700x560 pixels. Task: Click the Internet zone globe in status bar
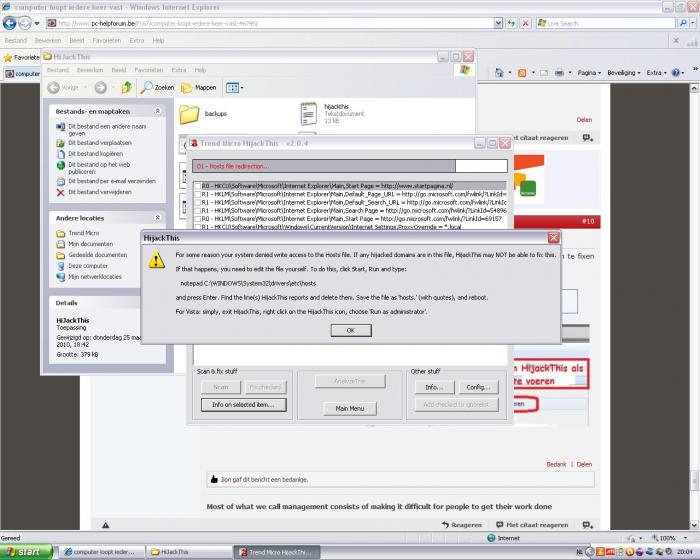pos(491,538)
